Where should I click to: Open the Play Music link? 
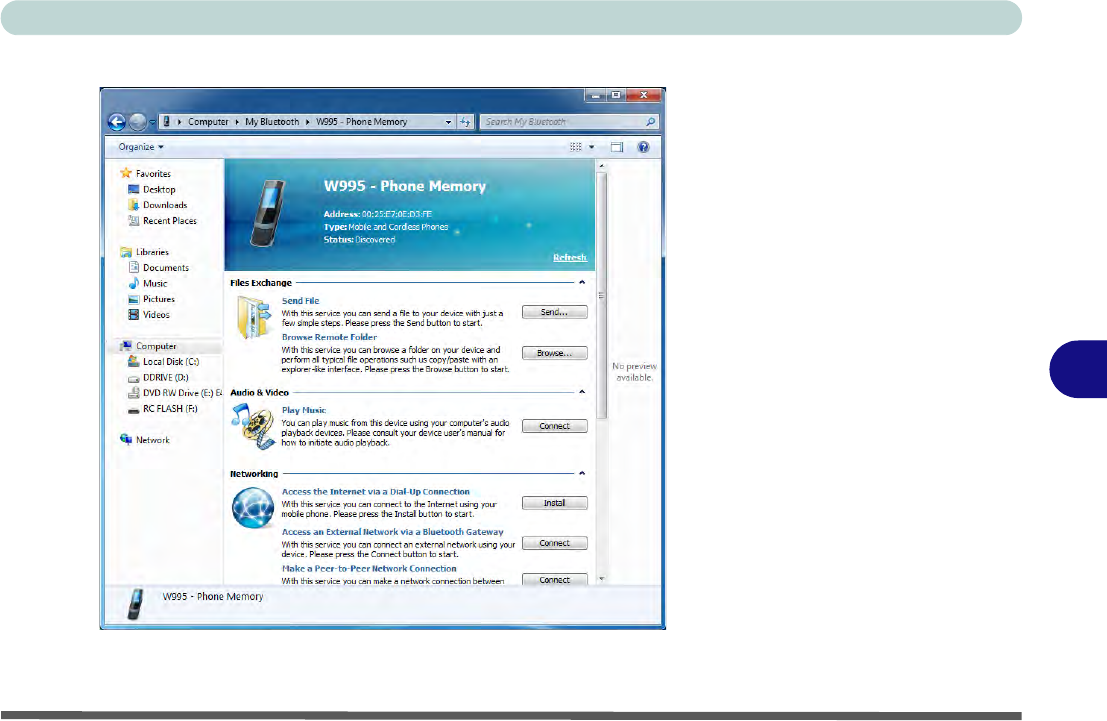(304, 410)
